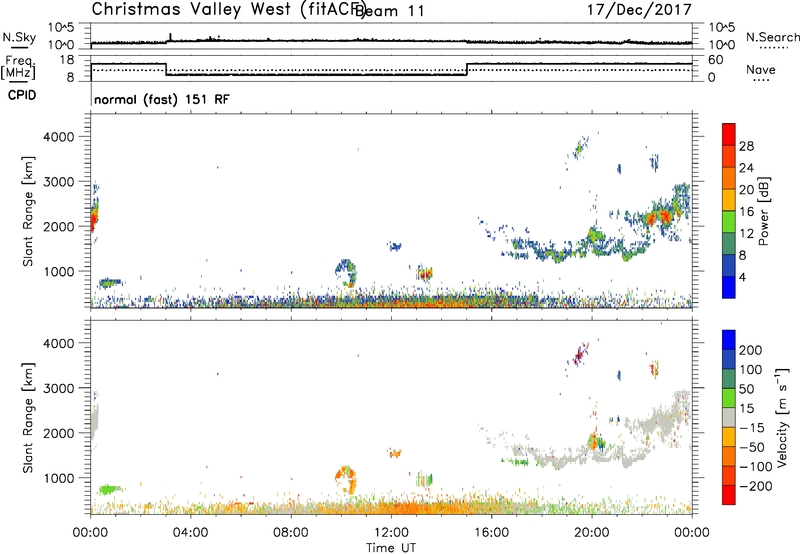Select the 'N.Search' legend label
This screenshot has height=554, width=800.
click(x=772, y=37)
